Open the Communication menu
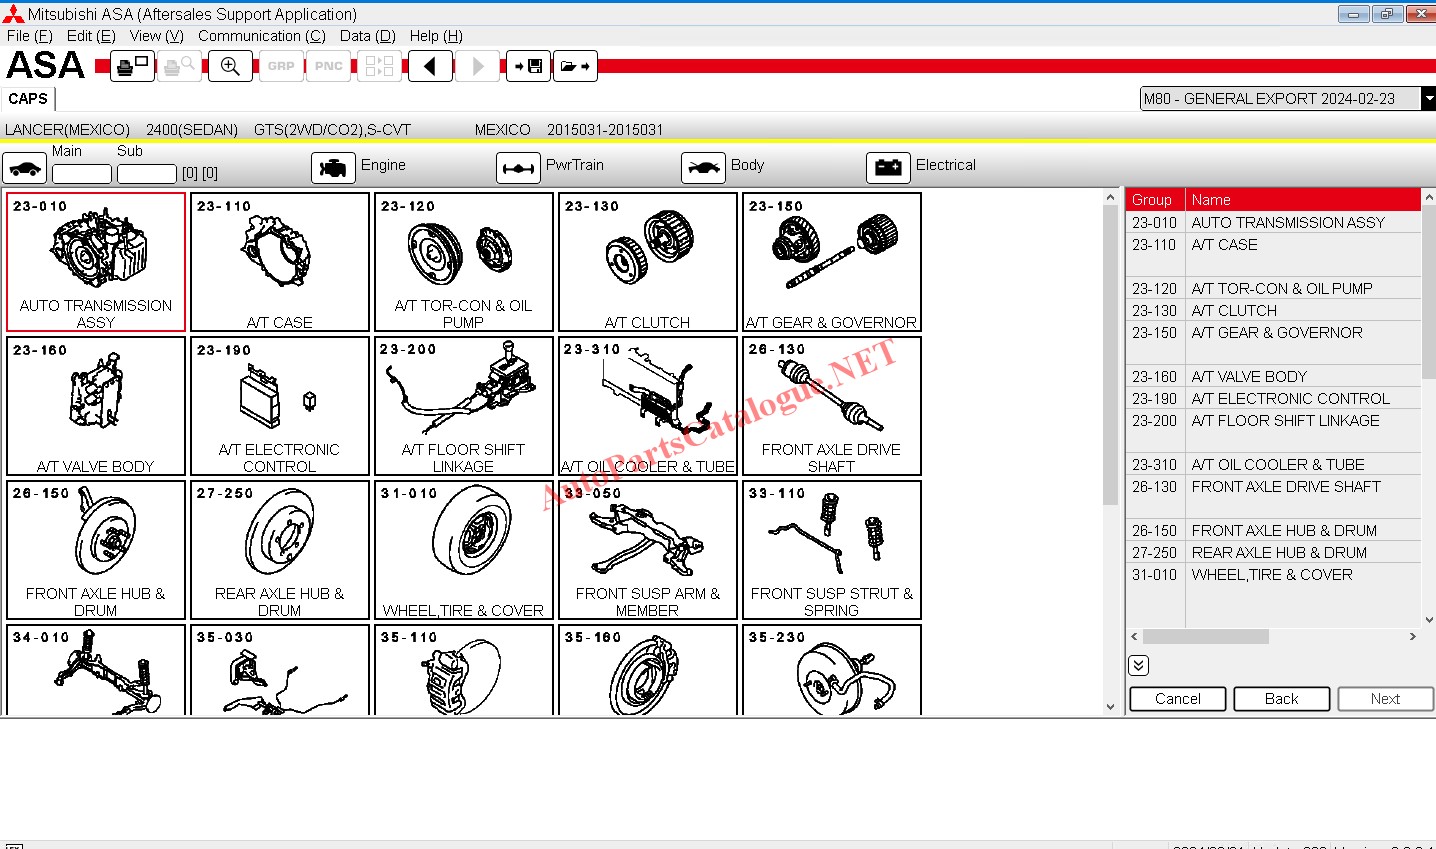 coord(262,36)
